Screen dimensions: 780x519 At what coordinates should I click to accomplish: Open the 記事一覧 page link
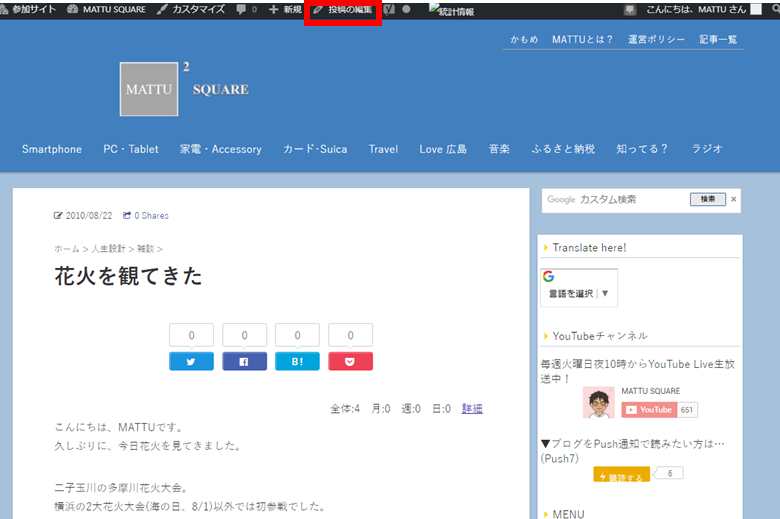pos(718,39)
